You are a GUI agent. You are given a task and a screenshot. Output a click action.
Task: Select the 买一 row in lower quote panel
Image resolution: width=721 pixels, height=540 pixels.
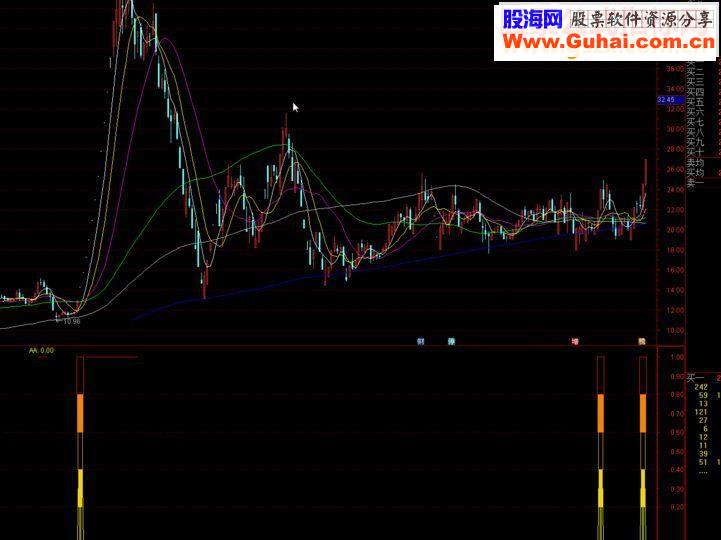(704, 378)
